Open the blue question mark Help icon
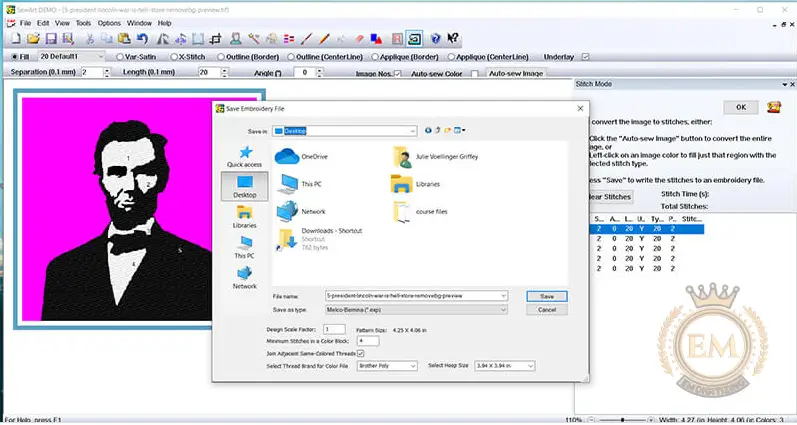 pyautogui.click(x=436, y=39)
